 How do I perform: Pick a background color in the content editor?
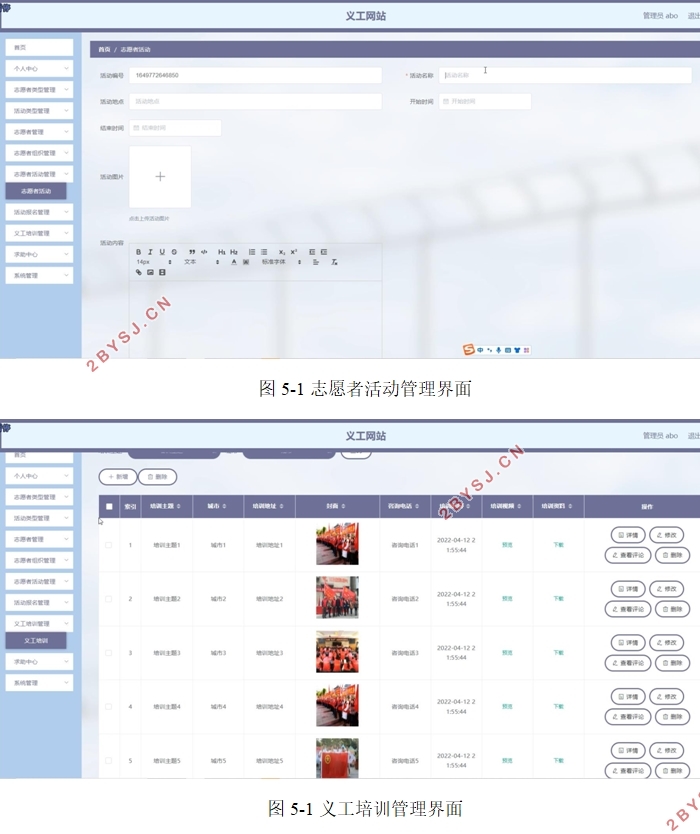point(246,262)
